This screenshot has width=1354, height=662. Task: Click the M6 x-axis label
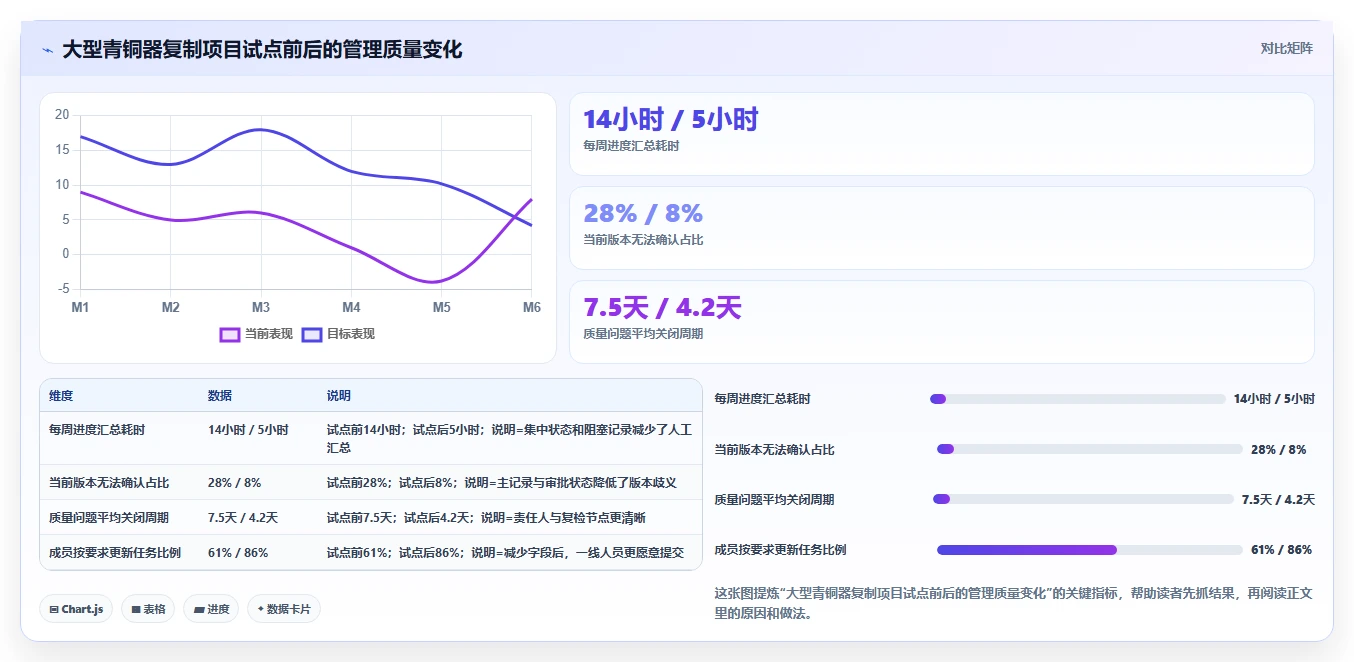click(531, 308)
